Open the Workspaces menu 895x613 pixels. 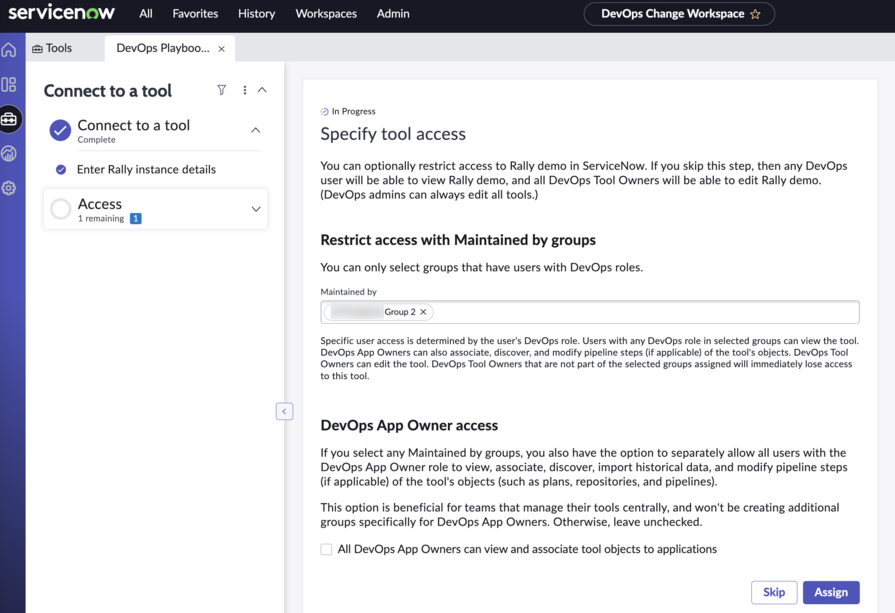[326, 14]
